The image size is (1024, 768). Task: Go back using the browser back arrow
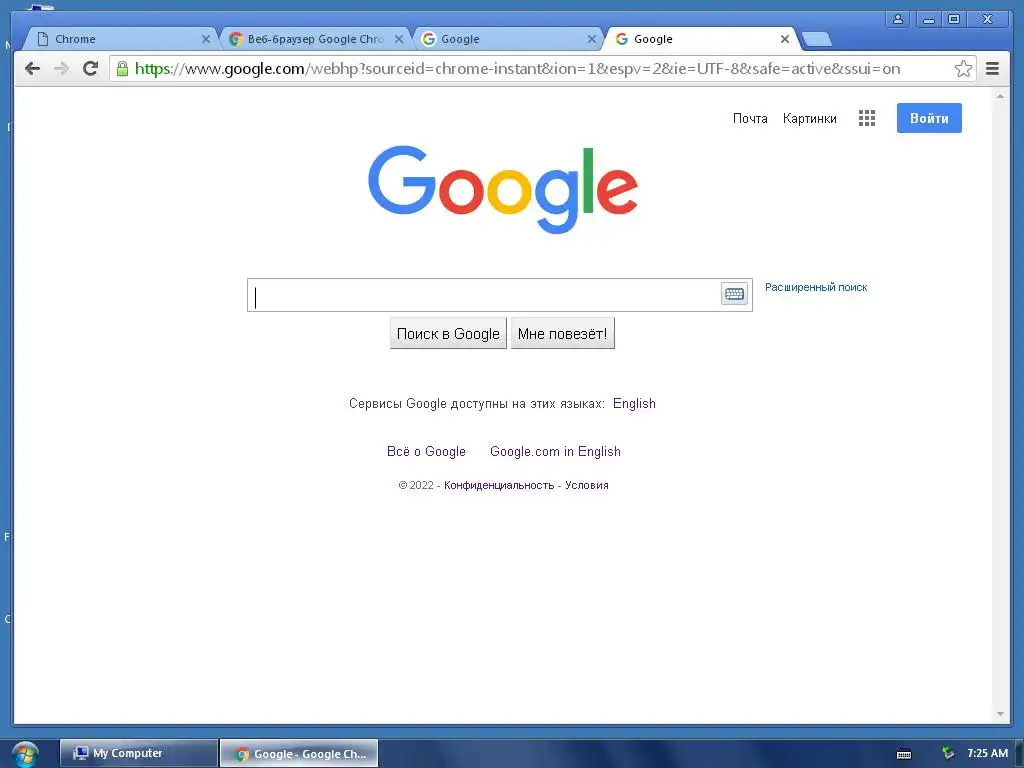coord(32,69)
